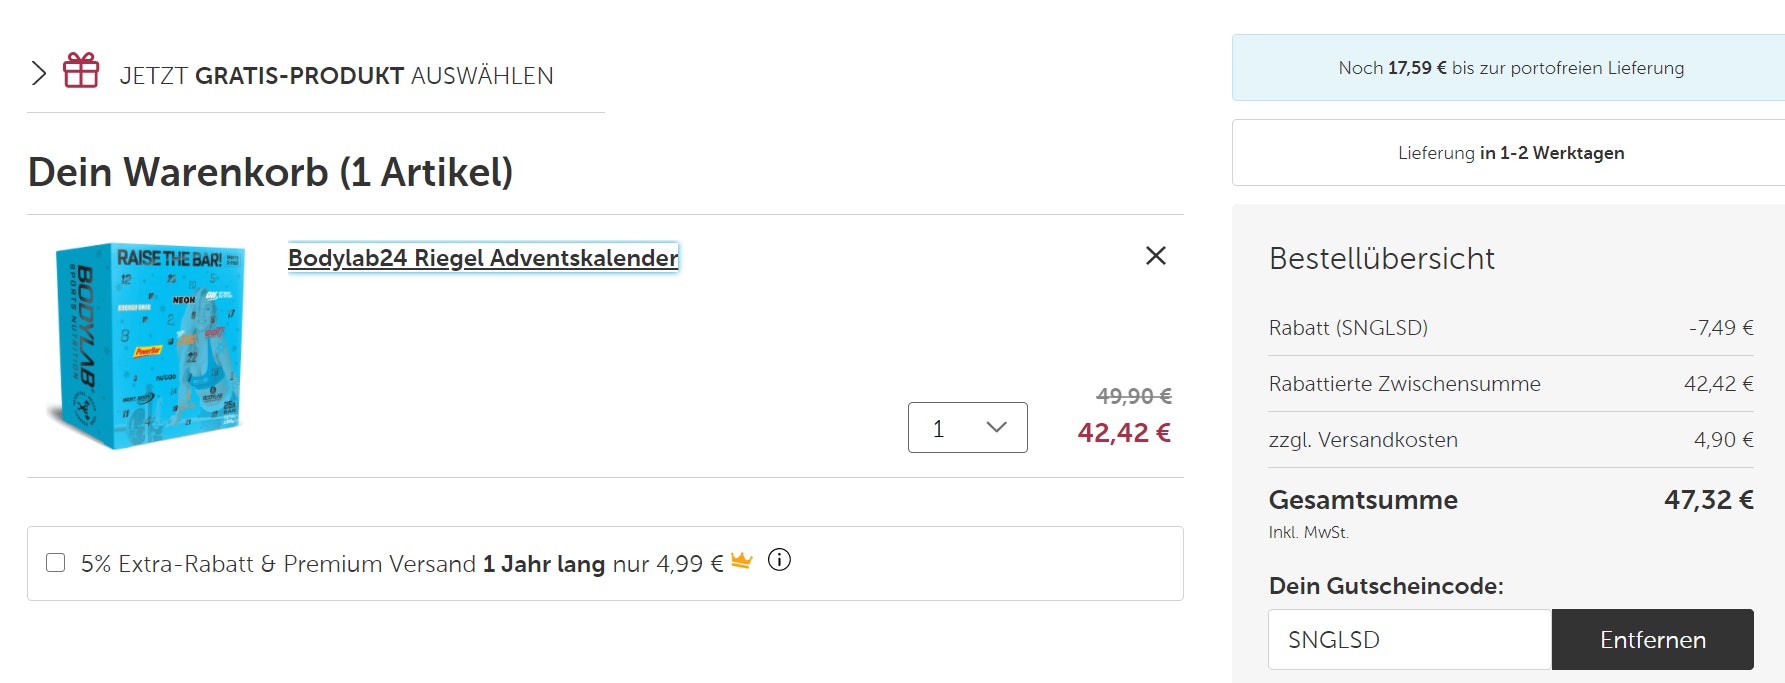Image resolution: width=1785 pixels, height=683 pixels.
Task: Focus the Gutscheincode field containing SNGLSD
Action: point(1409,640)
